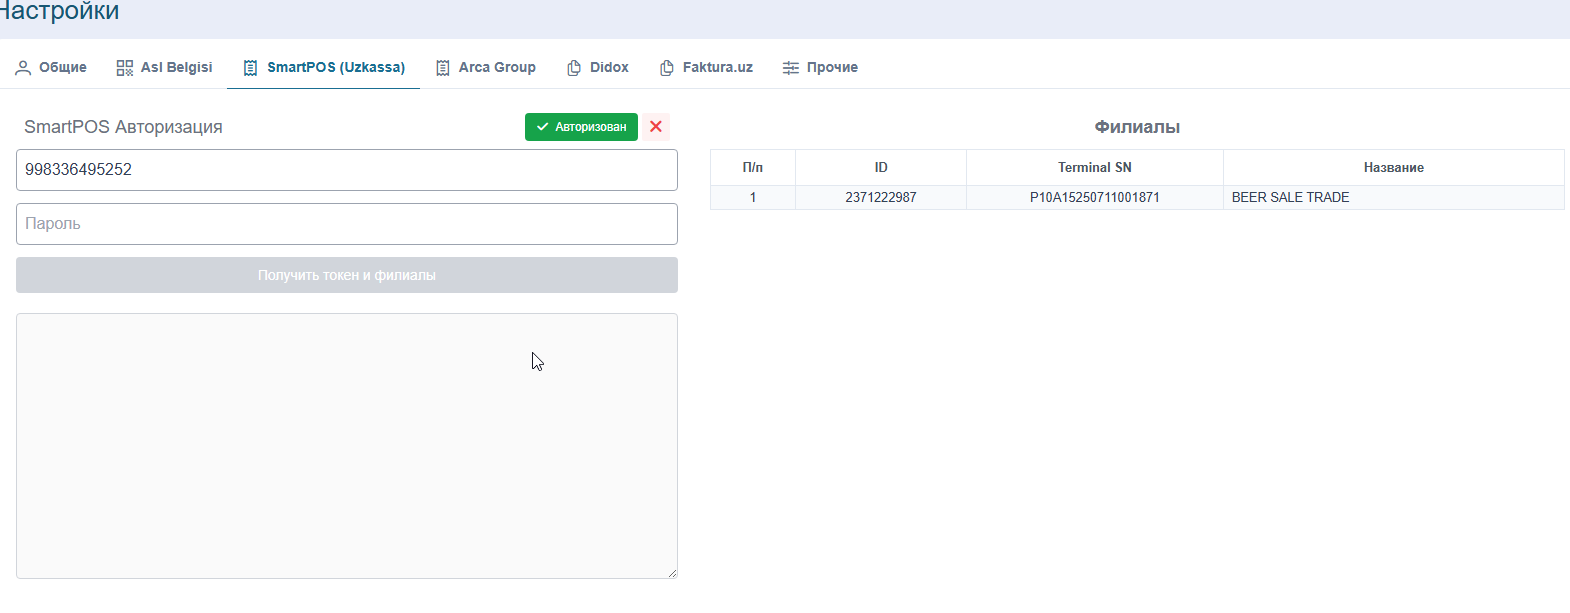Click into the Пароль password field
The height and width of the screenshot is (613, 1570).
(x=346, y=224)
